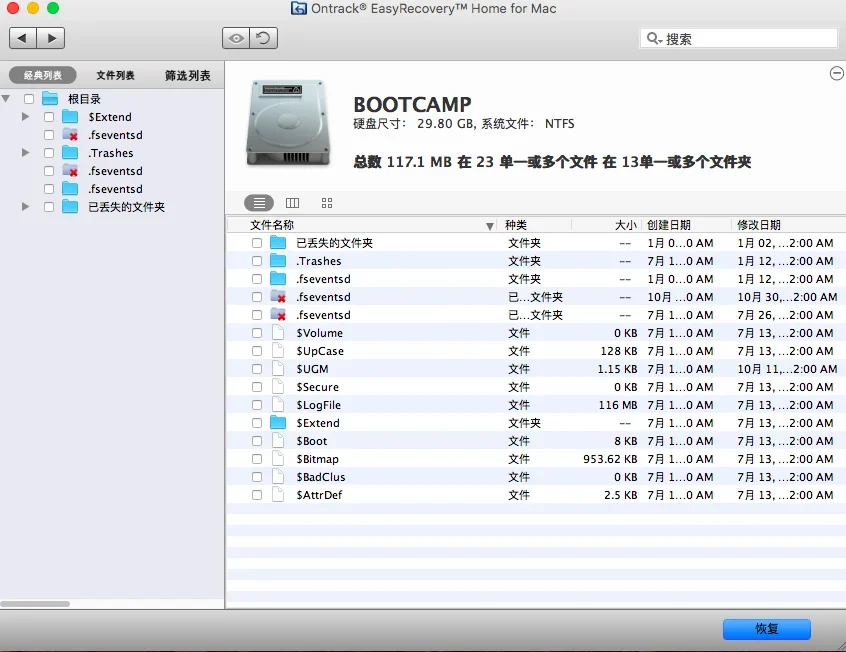Image resolution: width=846 pixels, height=652 pixels.
Task: Click the circular-arrow refresh toolbar icon
Action: coord(264,38)
